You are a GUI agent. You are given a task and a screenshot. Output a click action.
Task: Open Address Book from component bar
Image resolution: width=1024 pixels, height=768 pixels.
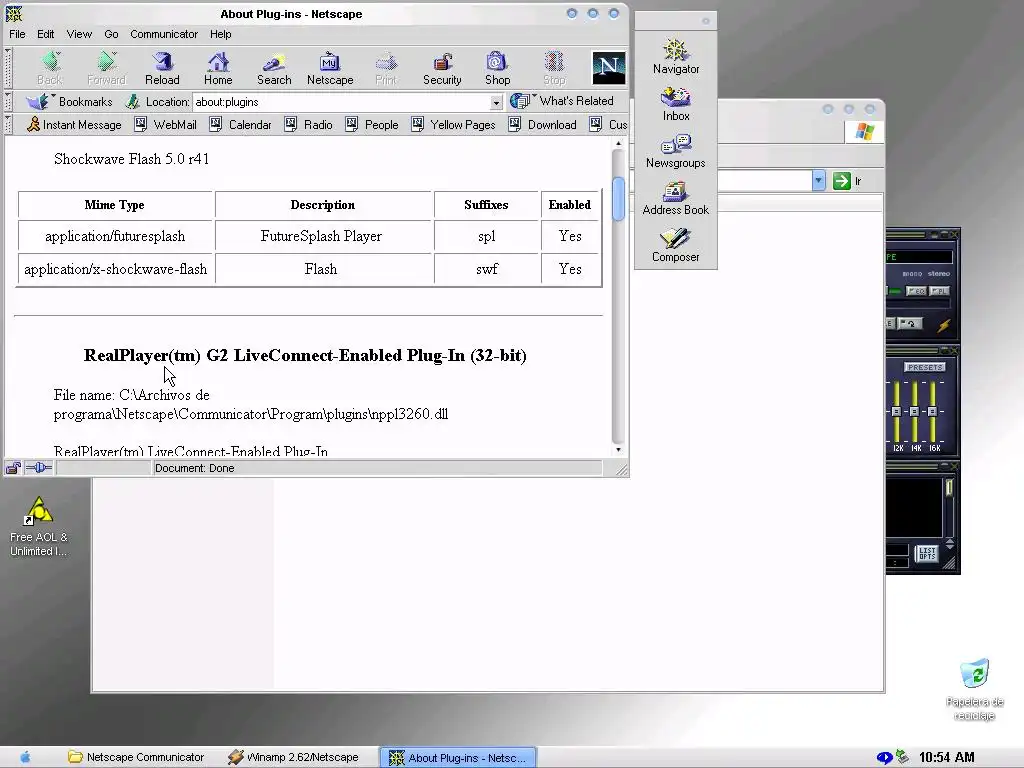676,199
